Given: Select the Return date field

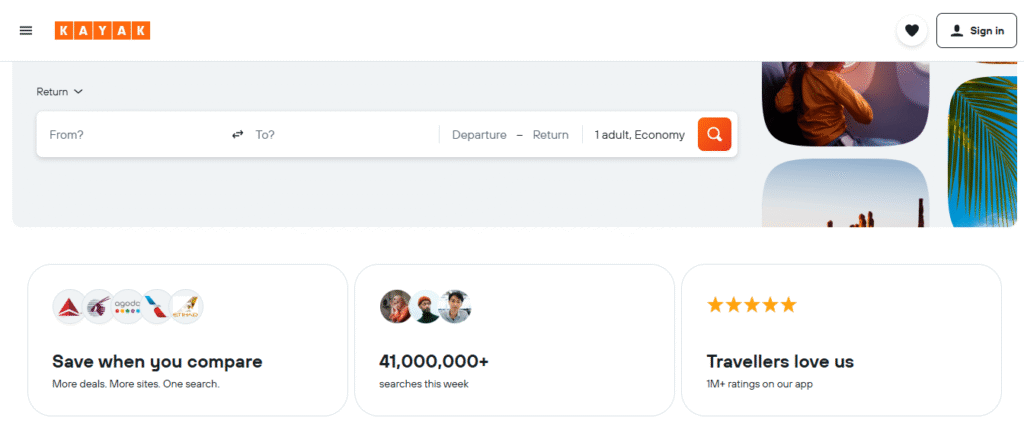Looking at the screenshot, I should 550,135.
